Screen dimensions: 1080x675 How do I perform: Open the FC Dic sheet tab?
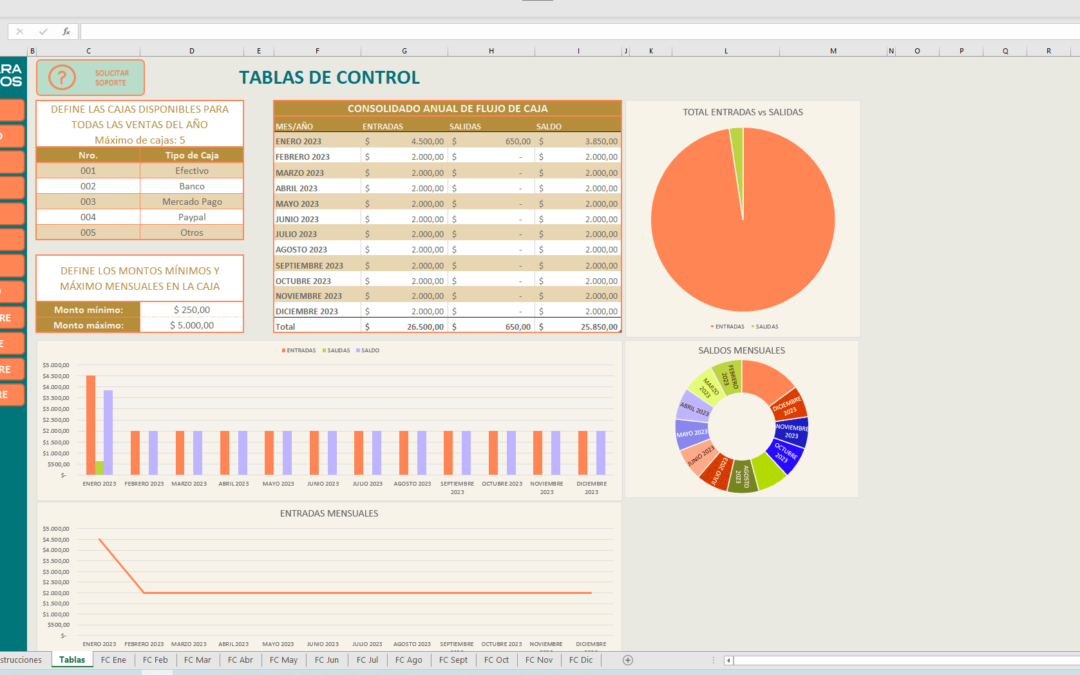(x=581, y=660)
